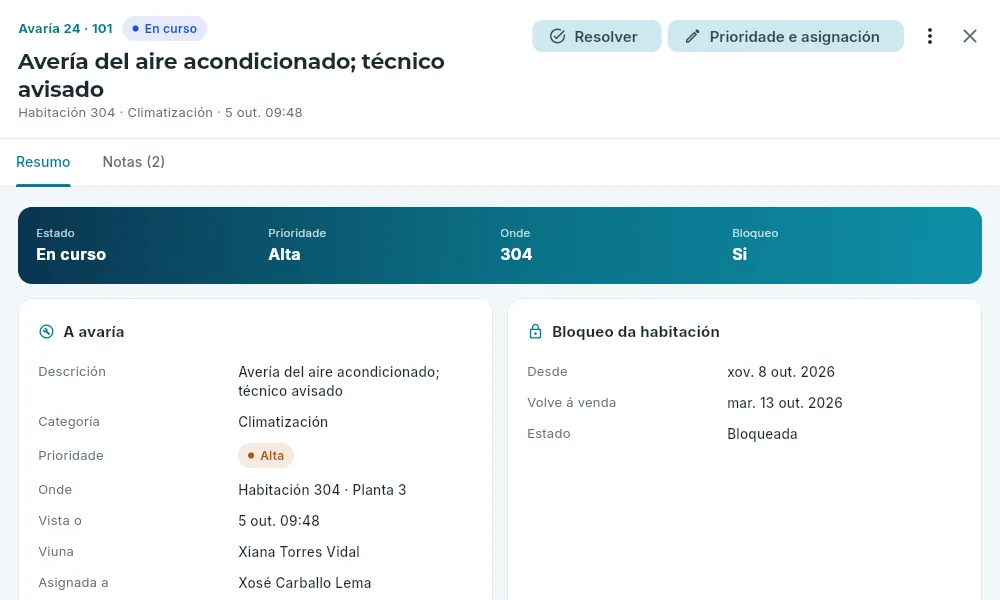The width and height of the screenshot is (1000, 600).
Task: Click the En curso status badge
Action: [165, 29]
